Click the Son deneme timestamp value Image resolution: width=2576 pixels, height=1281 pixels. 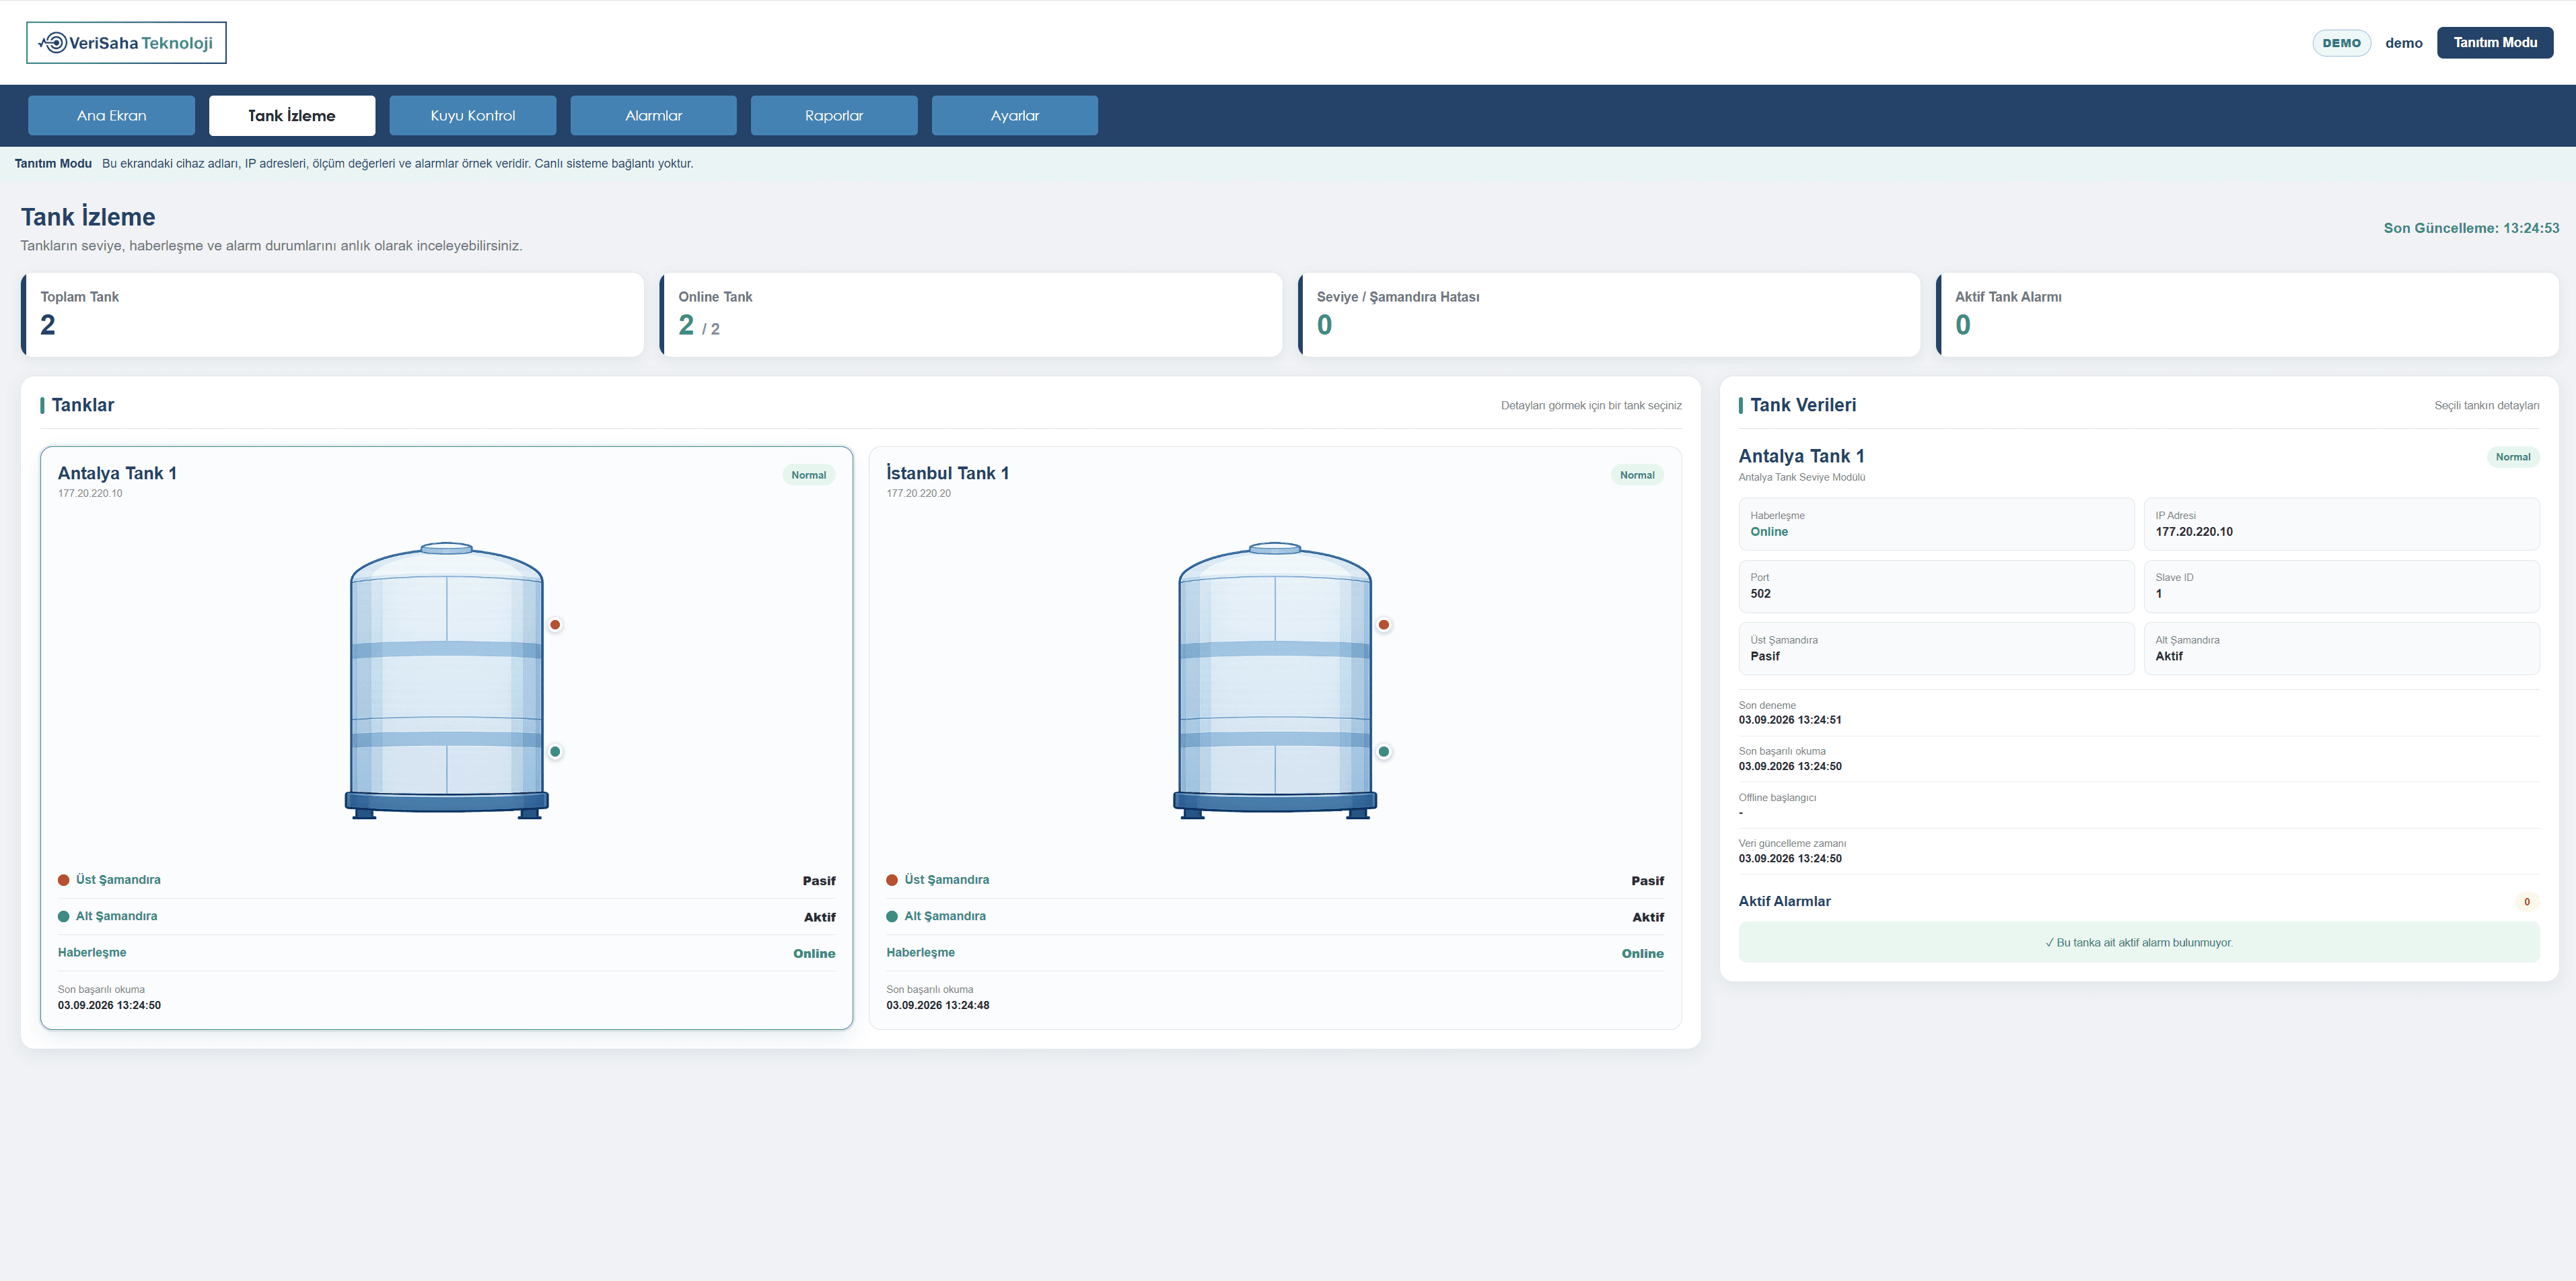pos(1790,720)
